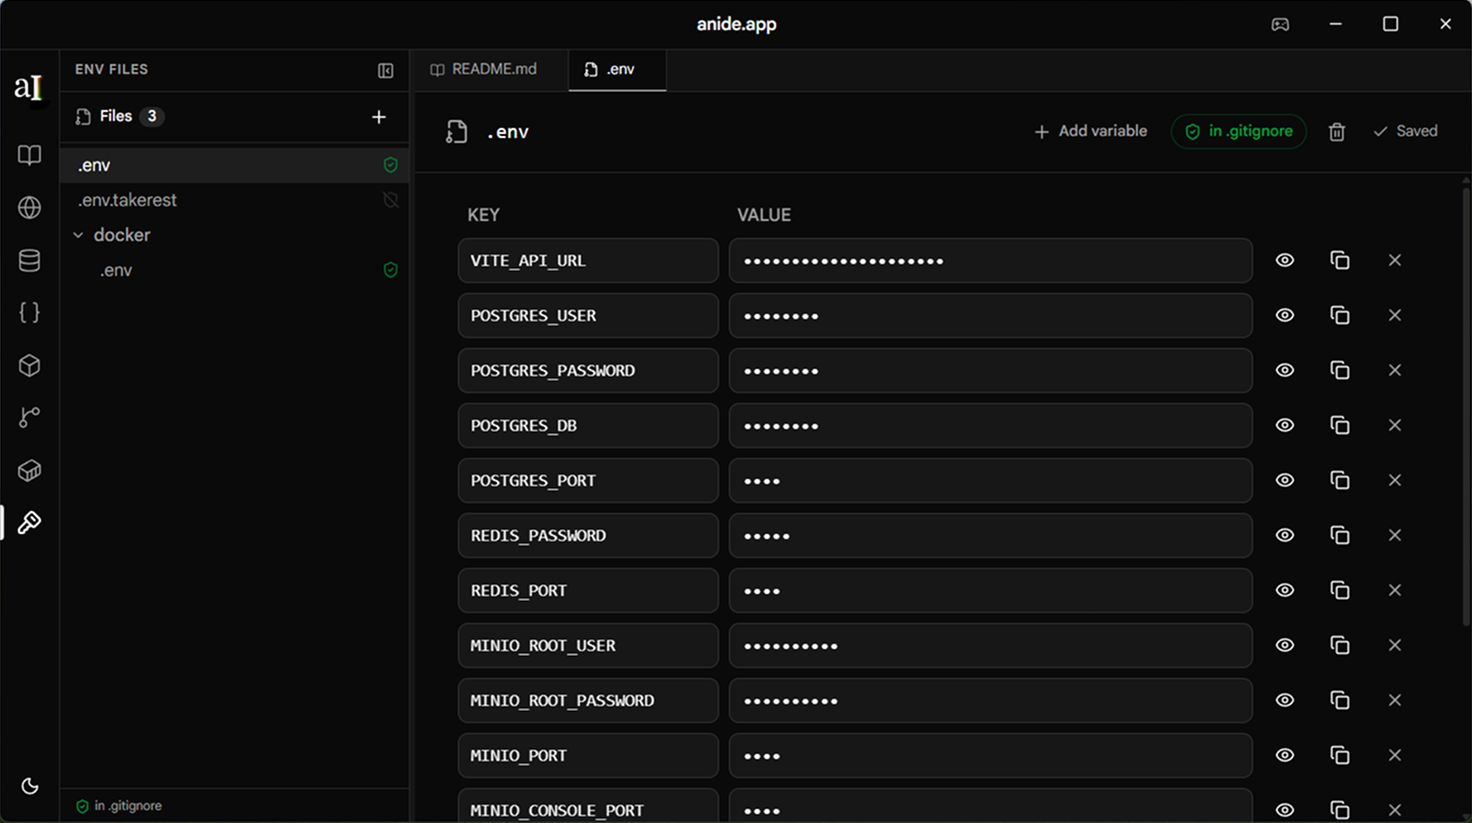Remove the POSTGRES_DB variable

coord(1395,425)
